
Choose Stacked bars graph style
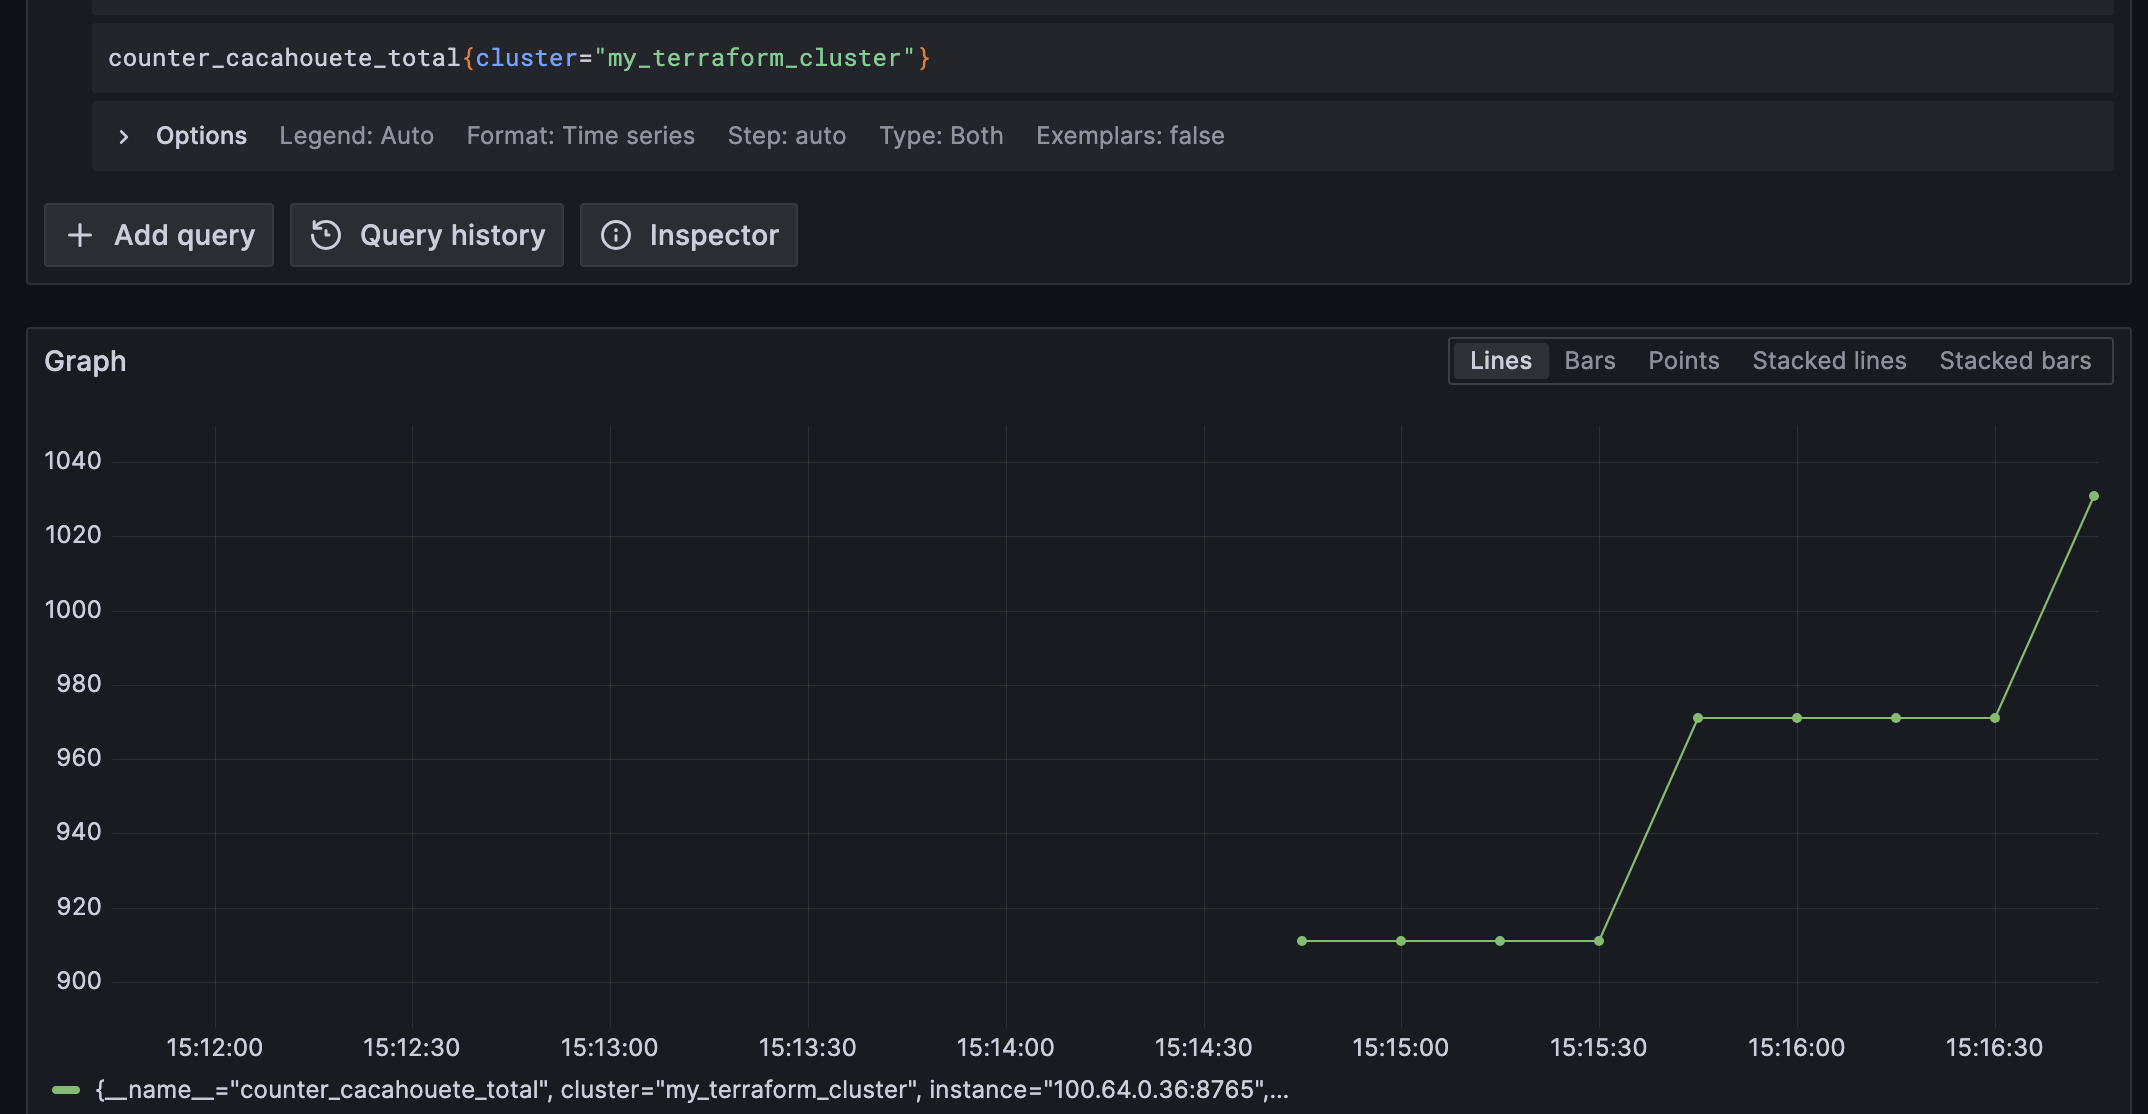(2014, 361)
